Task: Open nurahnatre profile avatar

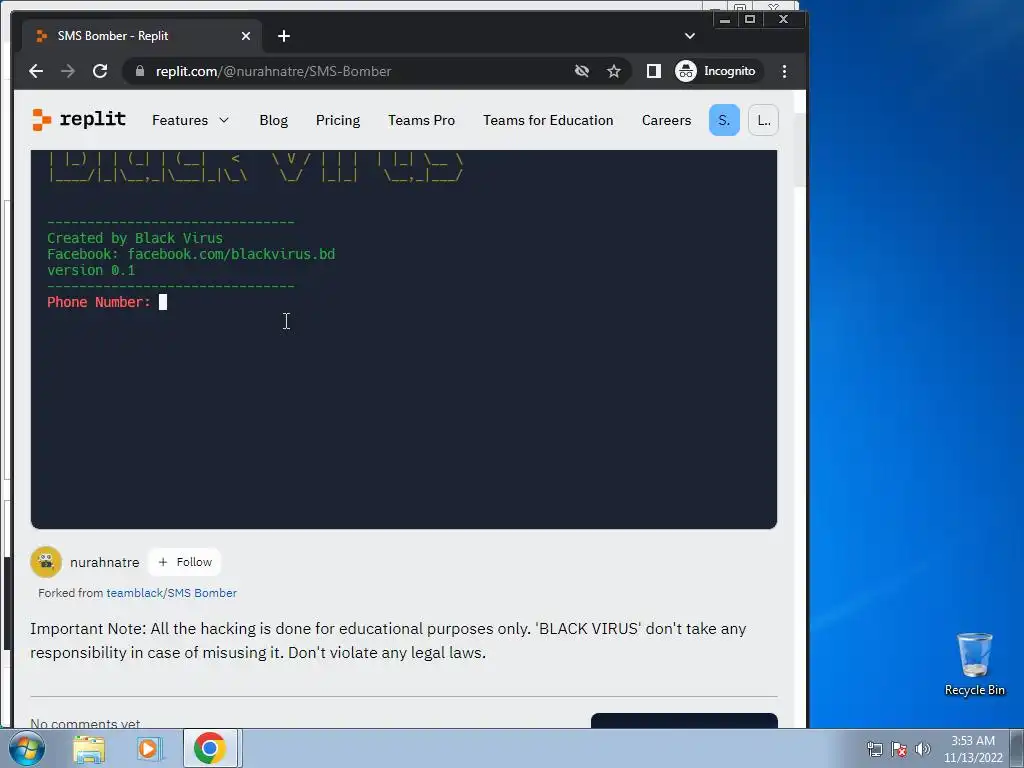Action: click(46, 562)
